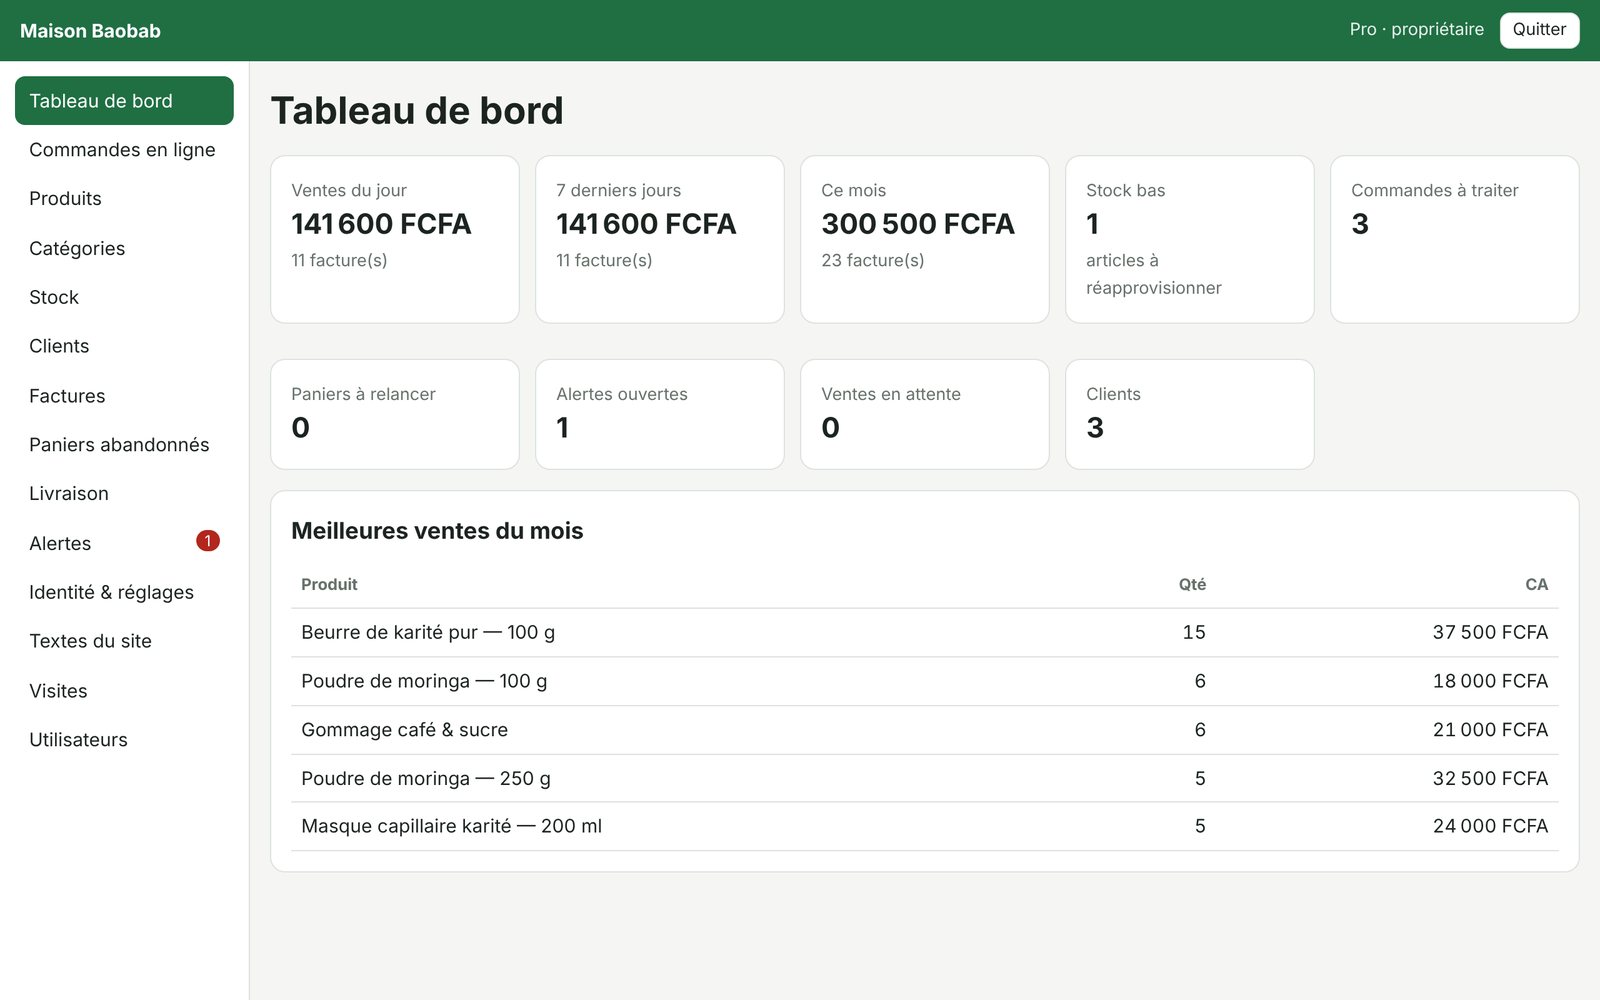Click the CA column header

pyautogui.click(x=1537, y=585)
